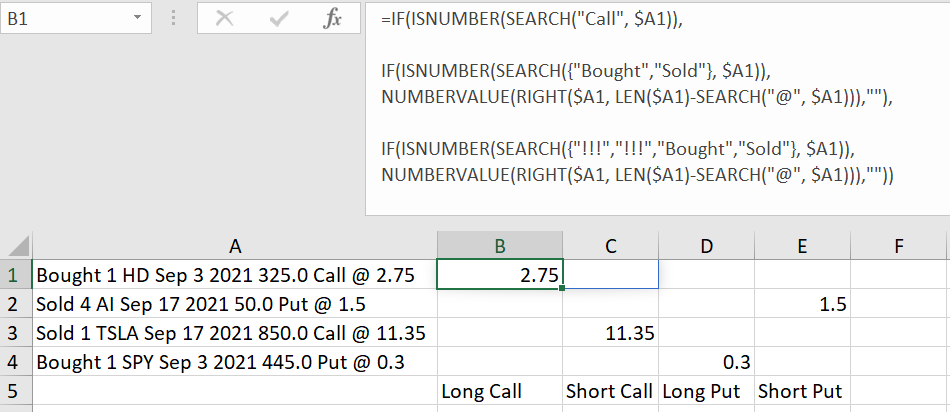Select cell containing Bought 1 HD Sep 3
Image resolution: width=950 pixels, height=412 pixels.
[235, 275]
